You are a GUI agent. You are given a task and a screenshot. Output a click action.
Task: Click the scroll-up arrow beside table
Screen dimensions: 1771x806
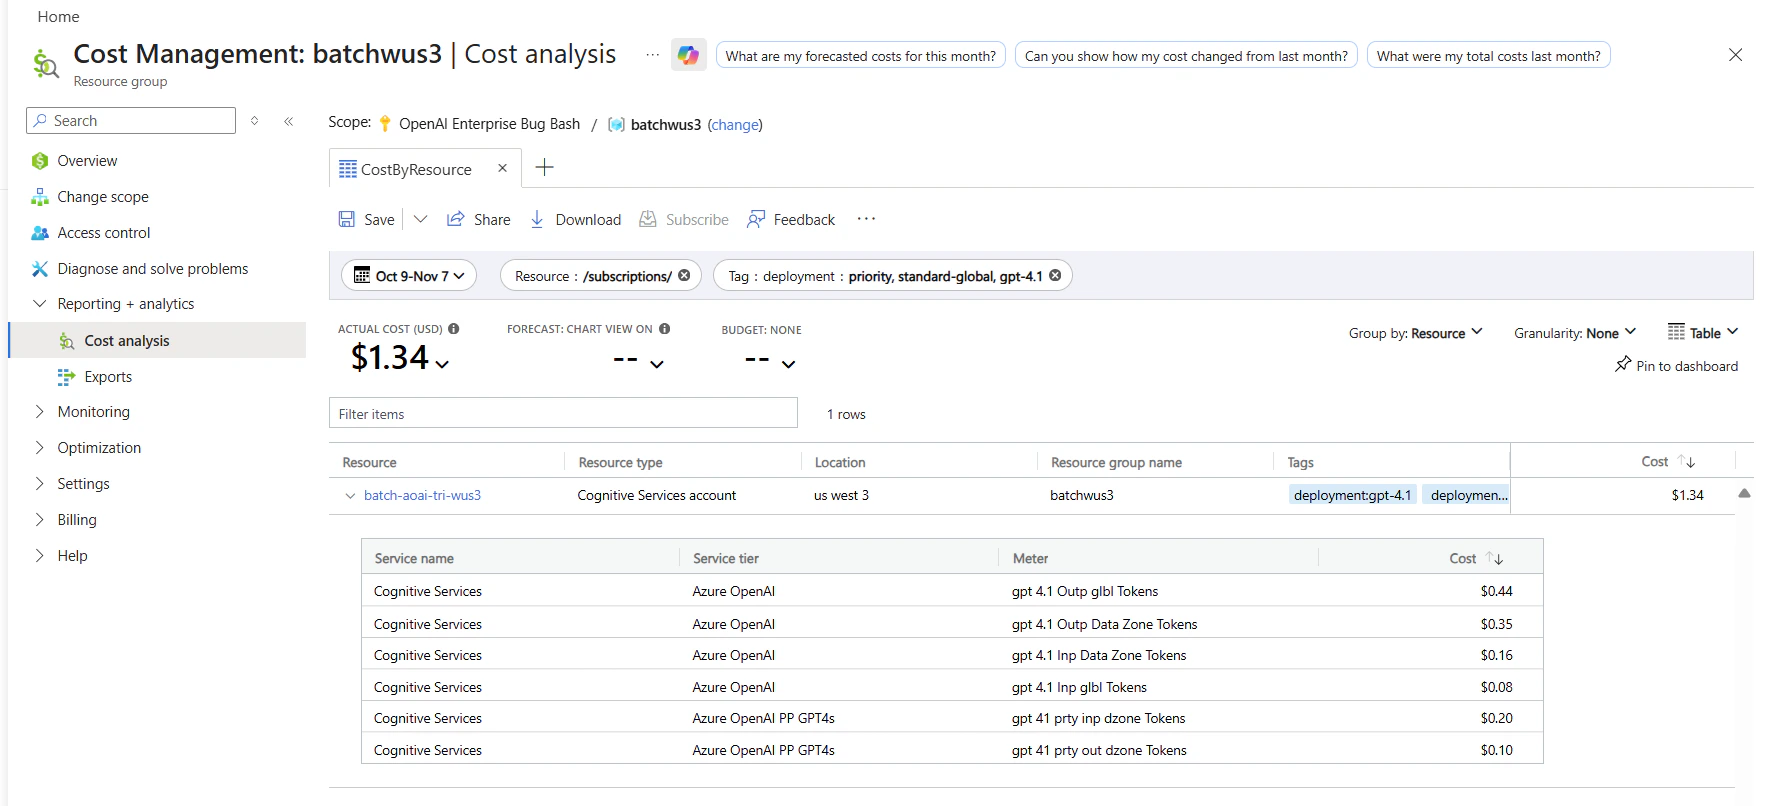click(x=1744, y=493)
